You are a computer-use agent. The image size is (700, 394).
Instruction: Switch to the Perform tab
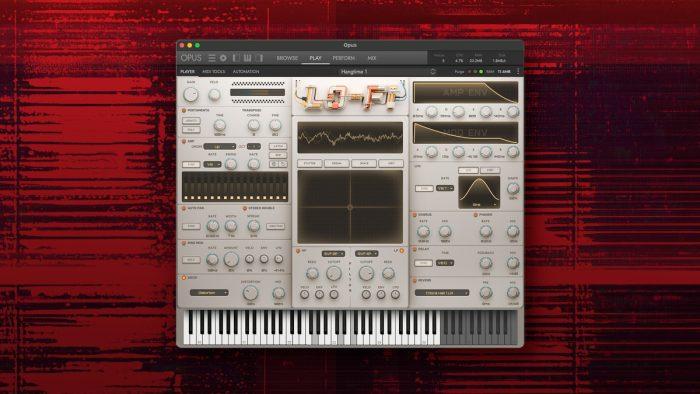pos(343,58)
